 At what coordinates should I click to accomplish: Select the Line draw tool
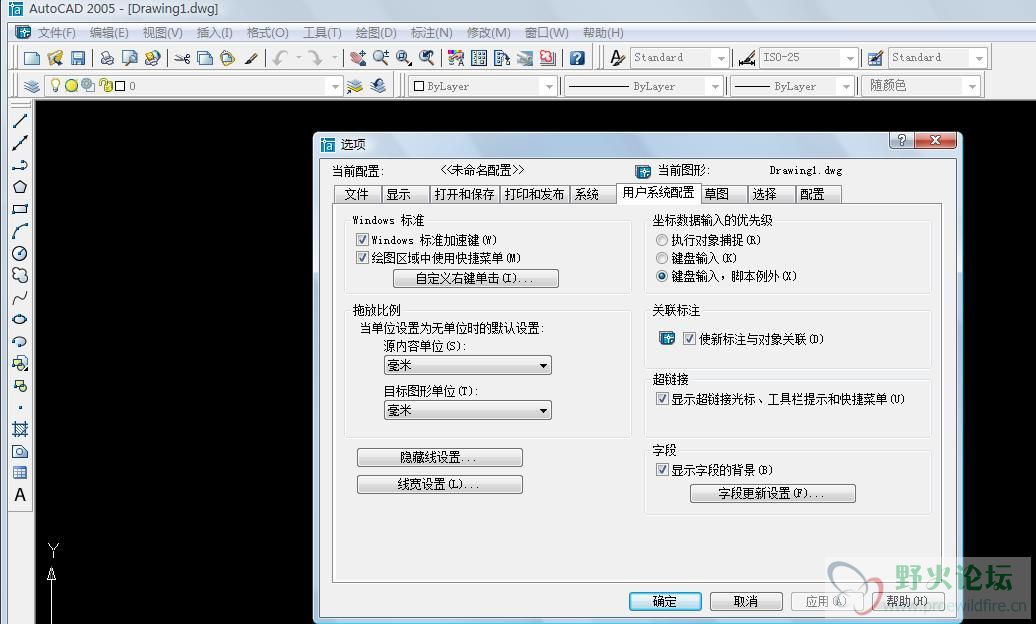point(20,120)
